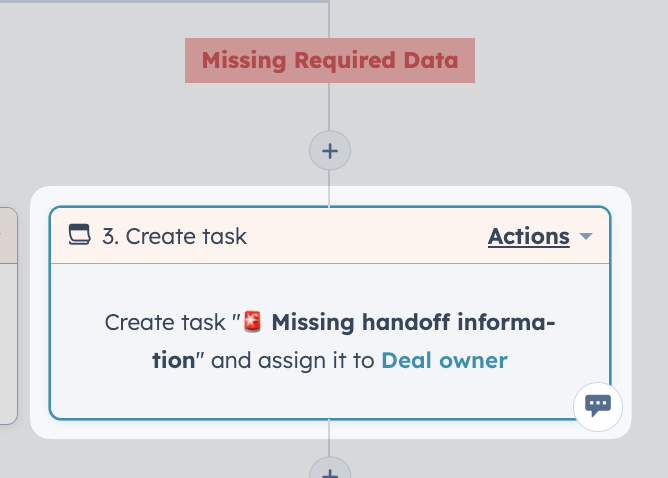The width and height of the screenshot is (668, 478).
Task: Click the connector line below Missing Required Data
Action: pos(329,107)
